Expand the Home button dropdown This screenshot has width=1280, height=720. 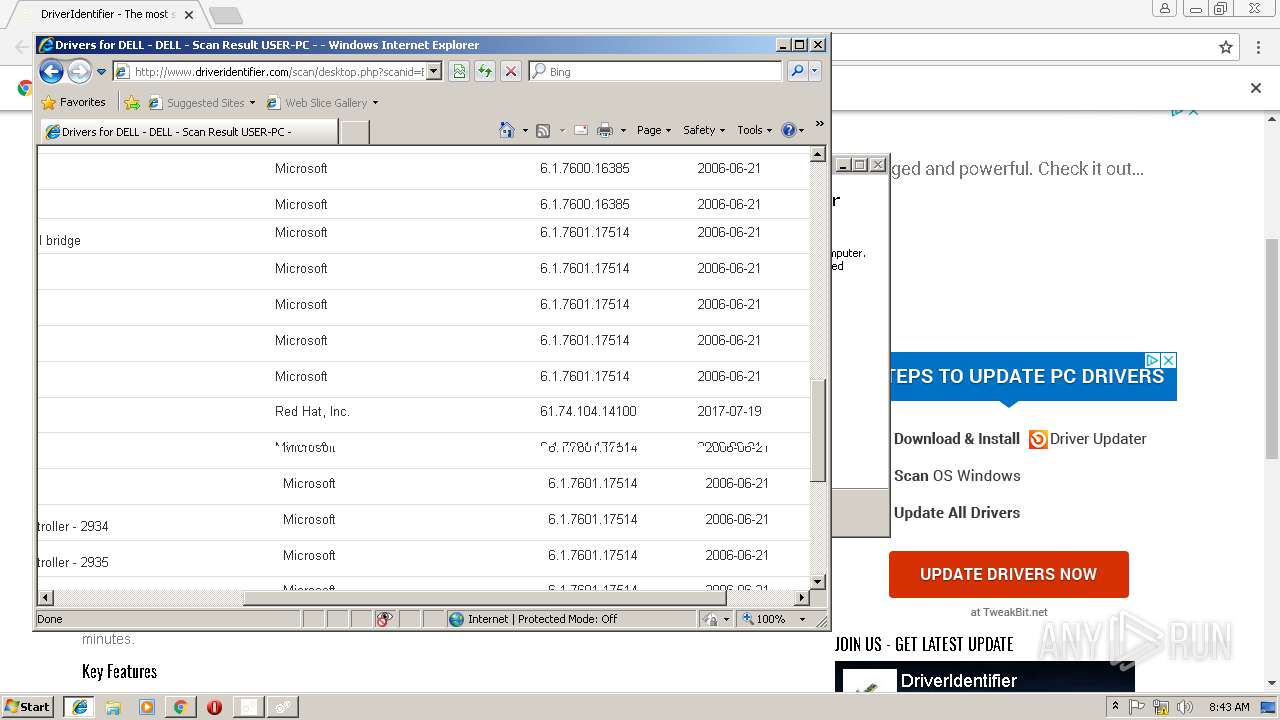coord(525,130)
